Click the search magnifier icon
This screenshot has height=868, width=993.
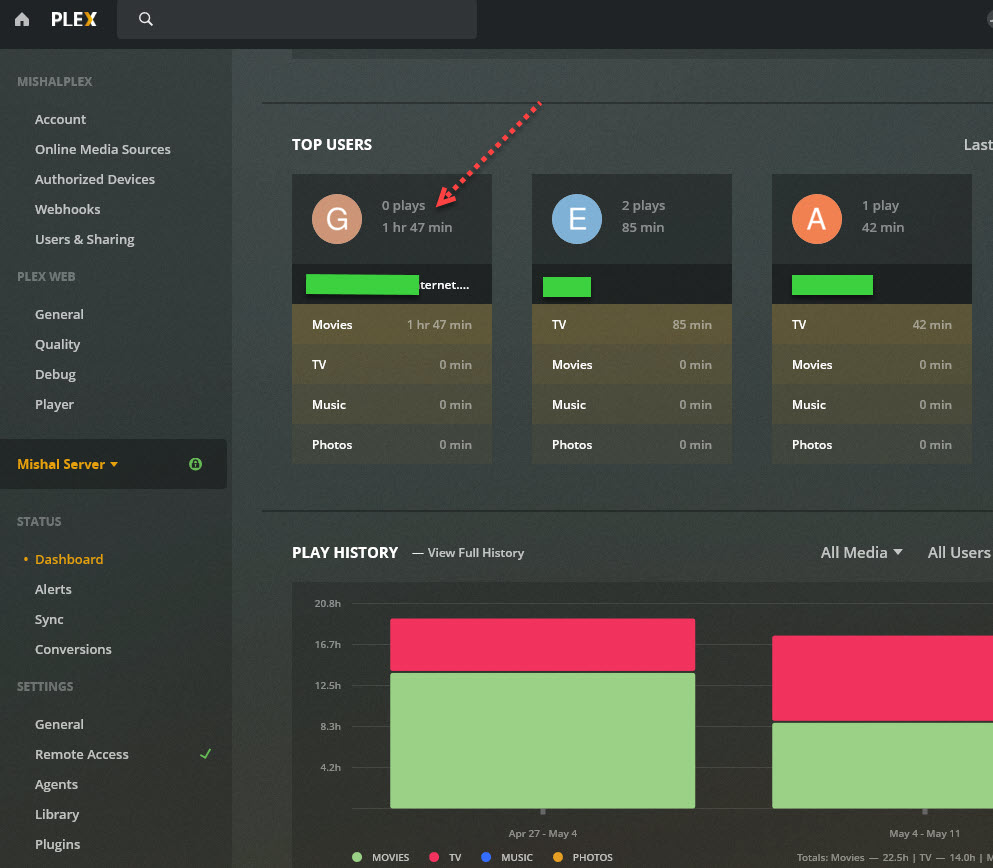pos(146,19)
